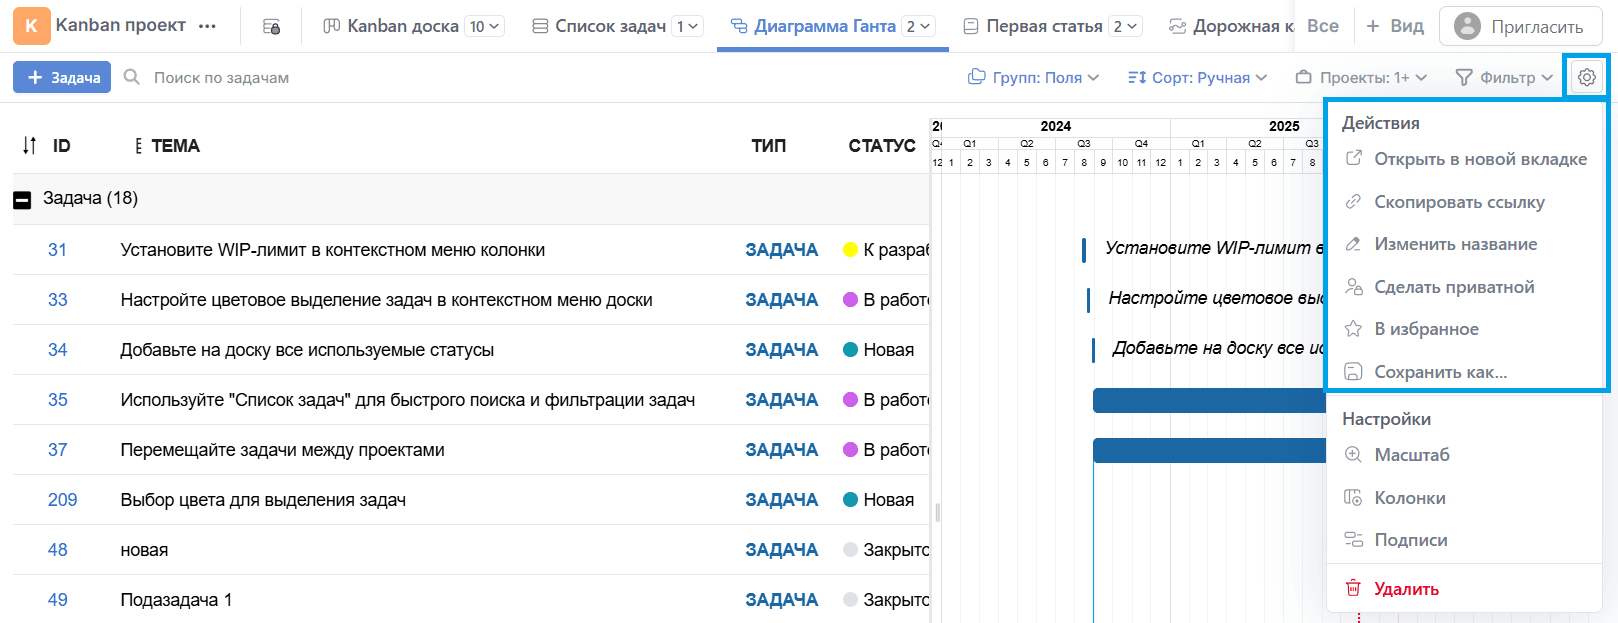Open the view settings gear icon
The width and height of the screenshot is (1618, 623).
[1586, 77]
